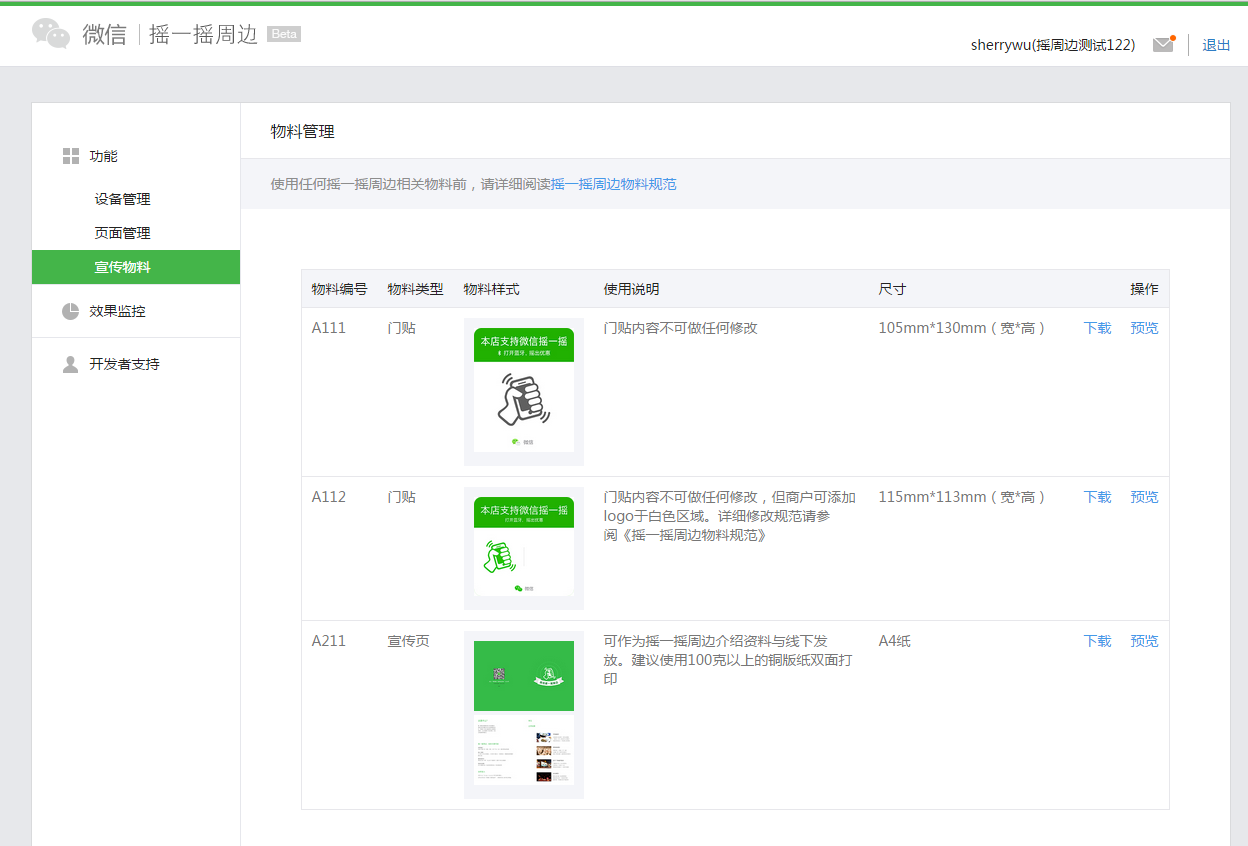Click the 摇一摇周边 header text
The image size is (1248, 846).
pos(204,35)
